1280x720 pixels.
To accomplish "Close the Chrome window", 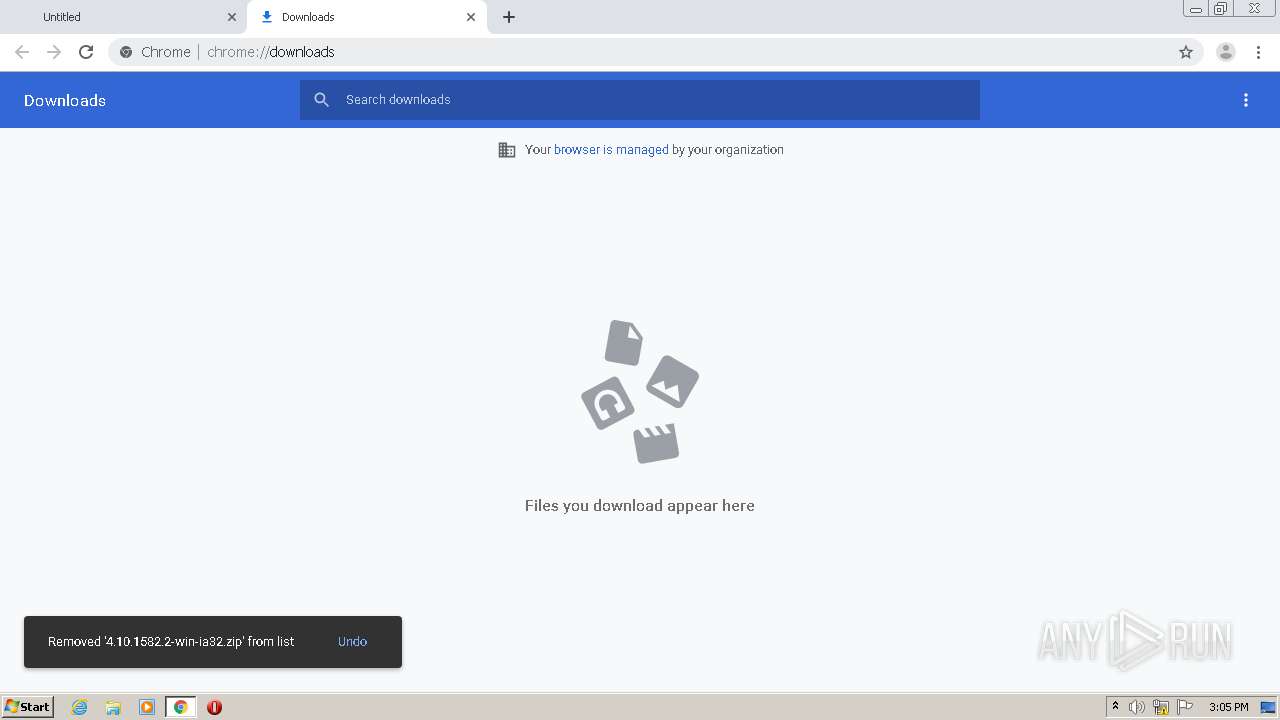I will pos(1254,9).
